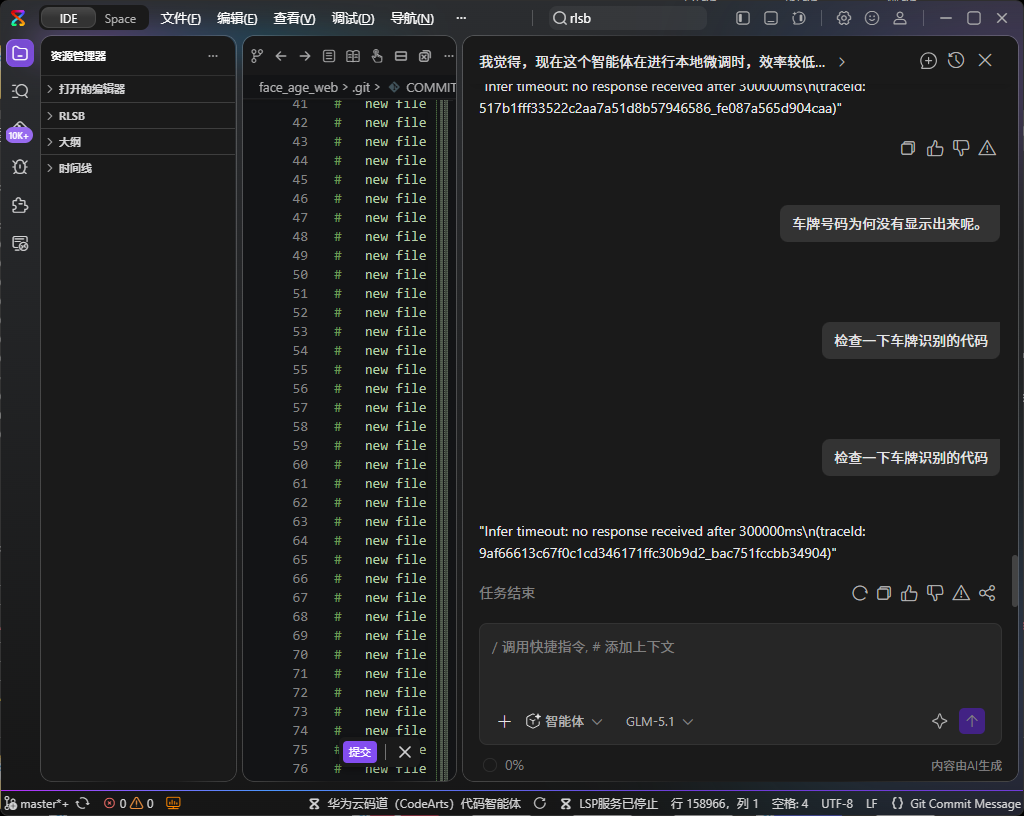Viewport: 1024px width, 816px height.
Task: Click the git branch icon in the editor toolbar
Action: point(257,56)
